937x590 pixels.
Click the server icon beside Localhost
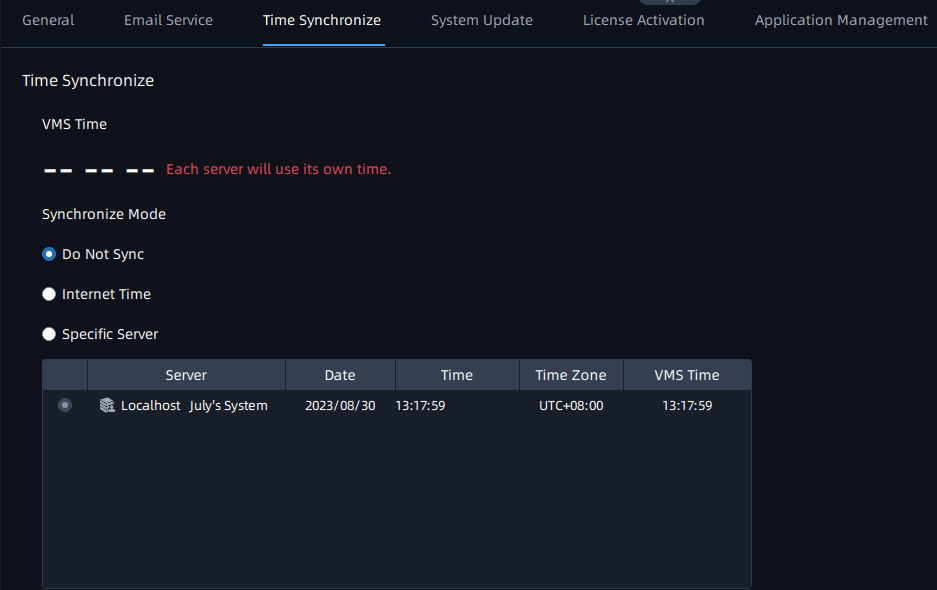pos(107,405)
